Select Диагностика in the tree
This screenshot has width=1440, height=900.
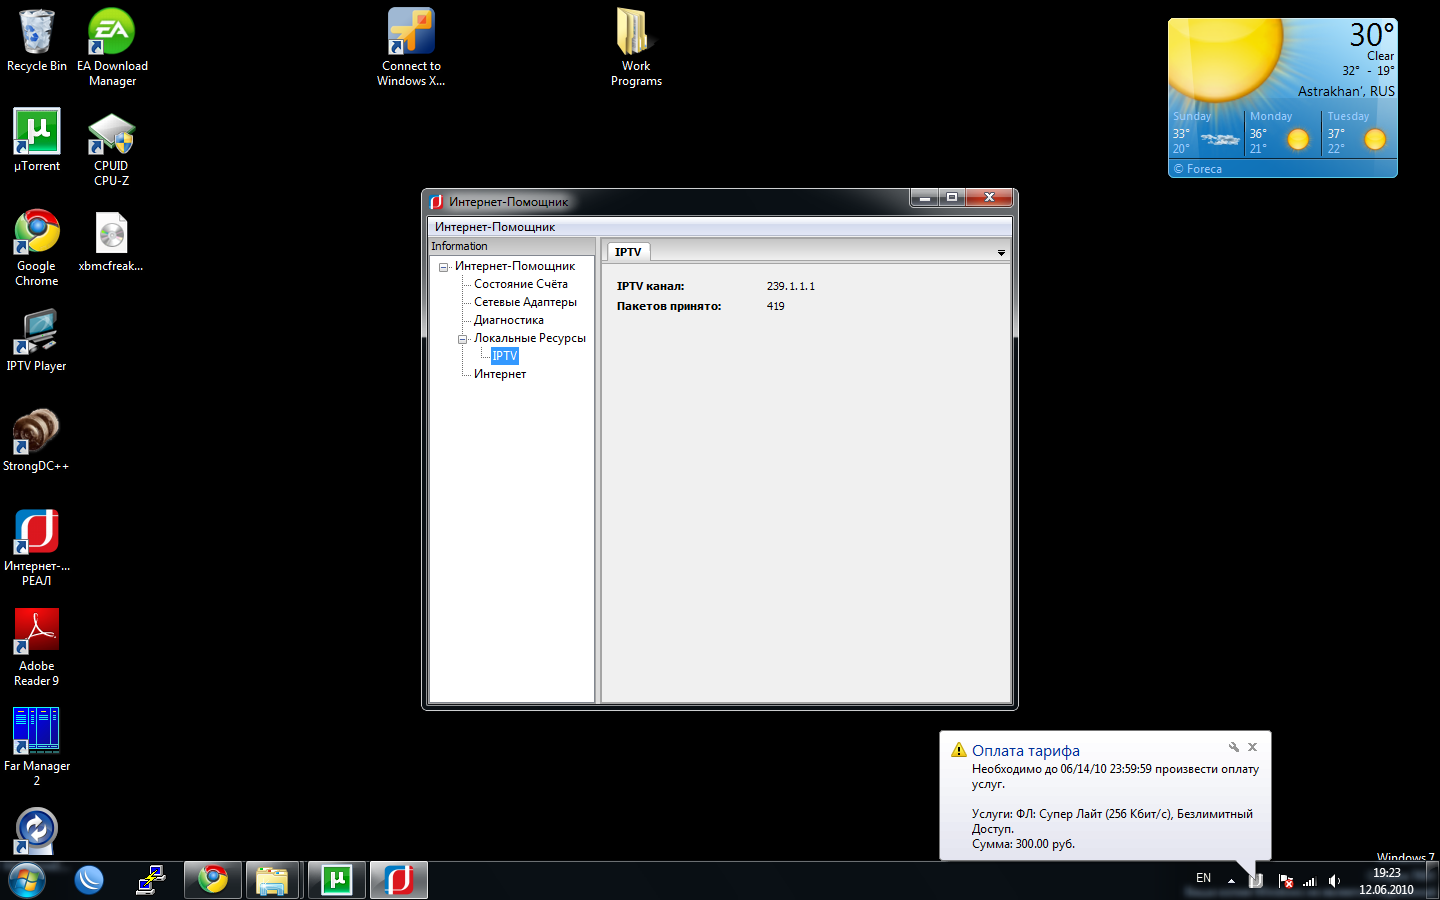[508, 320]
